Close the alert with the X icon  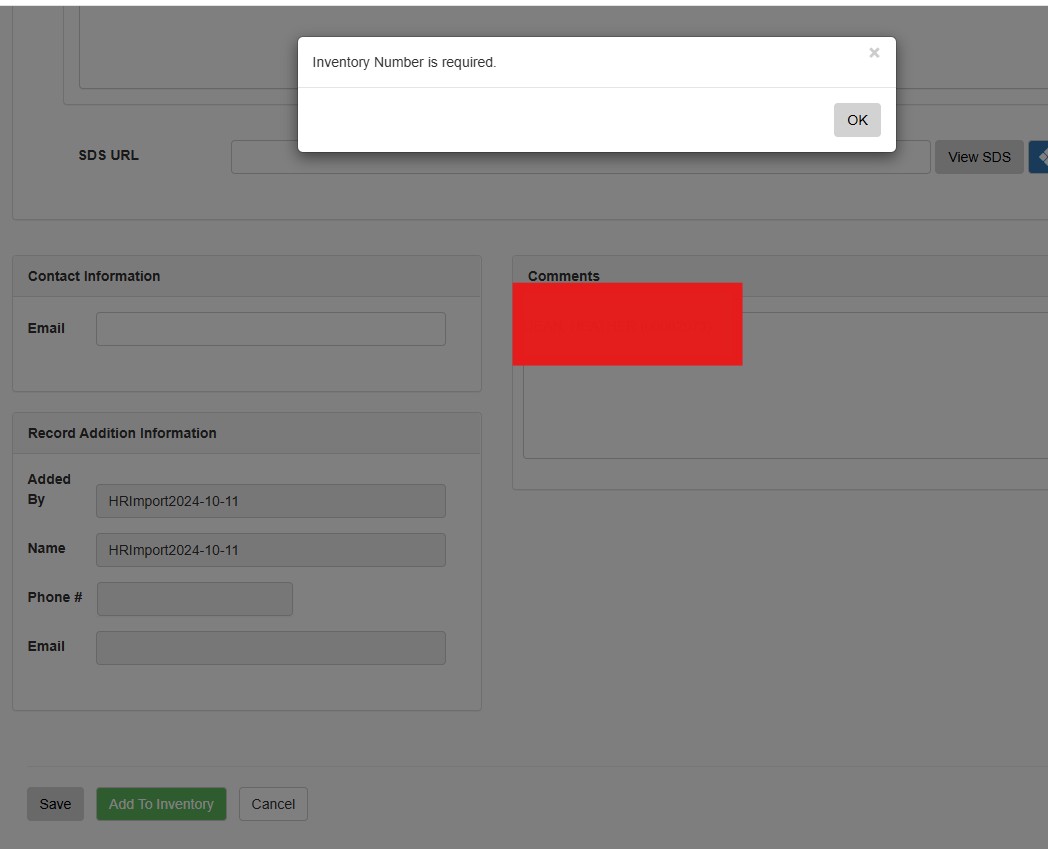tap(874, 53)
